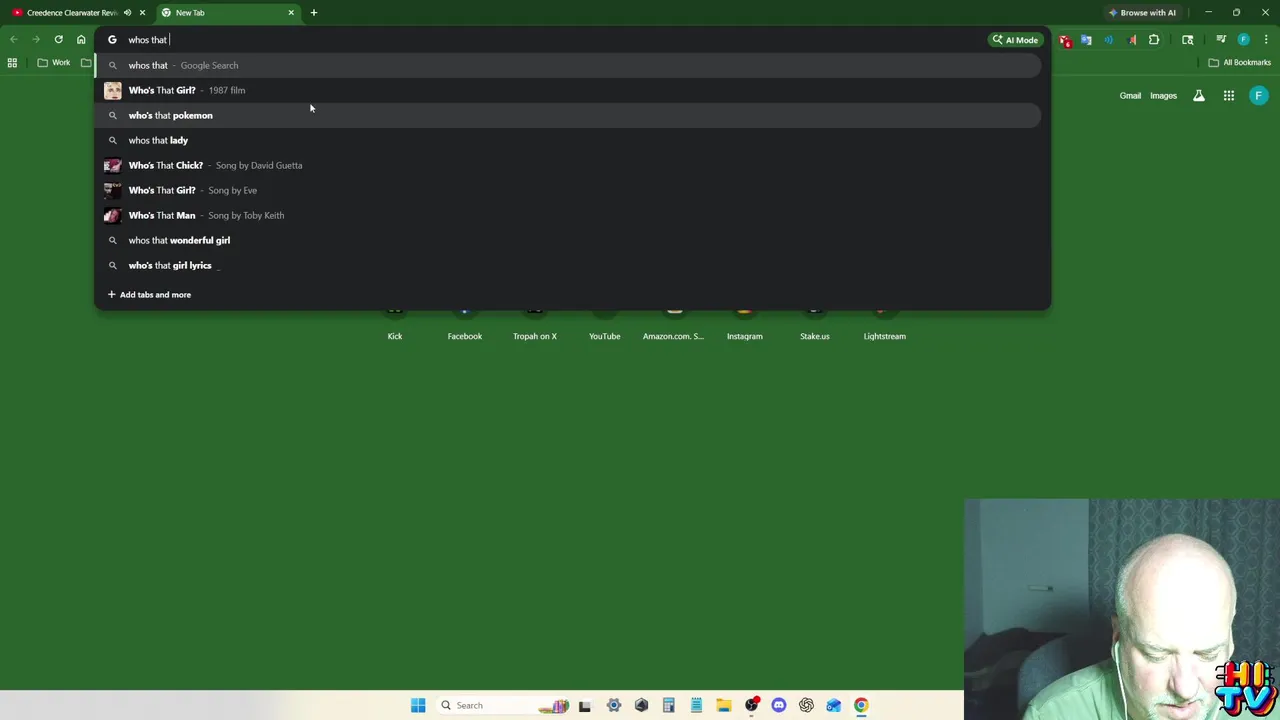Open the media controls music icon
Viewport: 1280px width, 720px height.
pos(1221,40)
